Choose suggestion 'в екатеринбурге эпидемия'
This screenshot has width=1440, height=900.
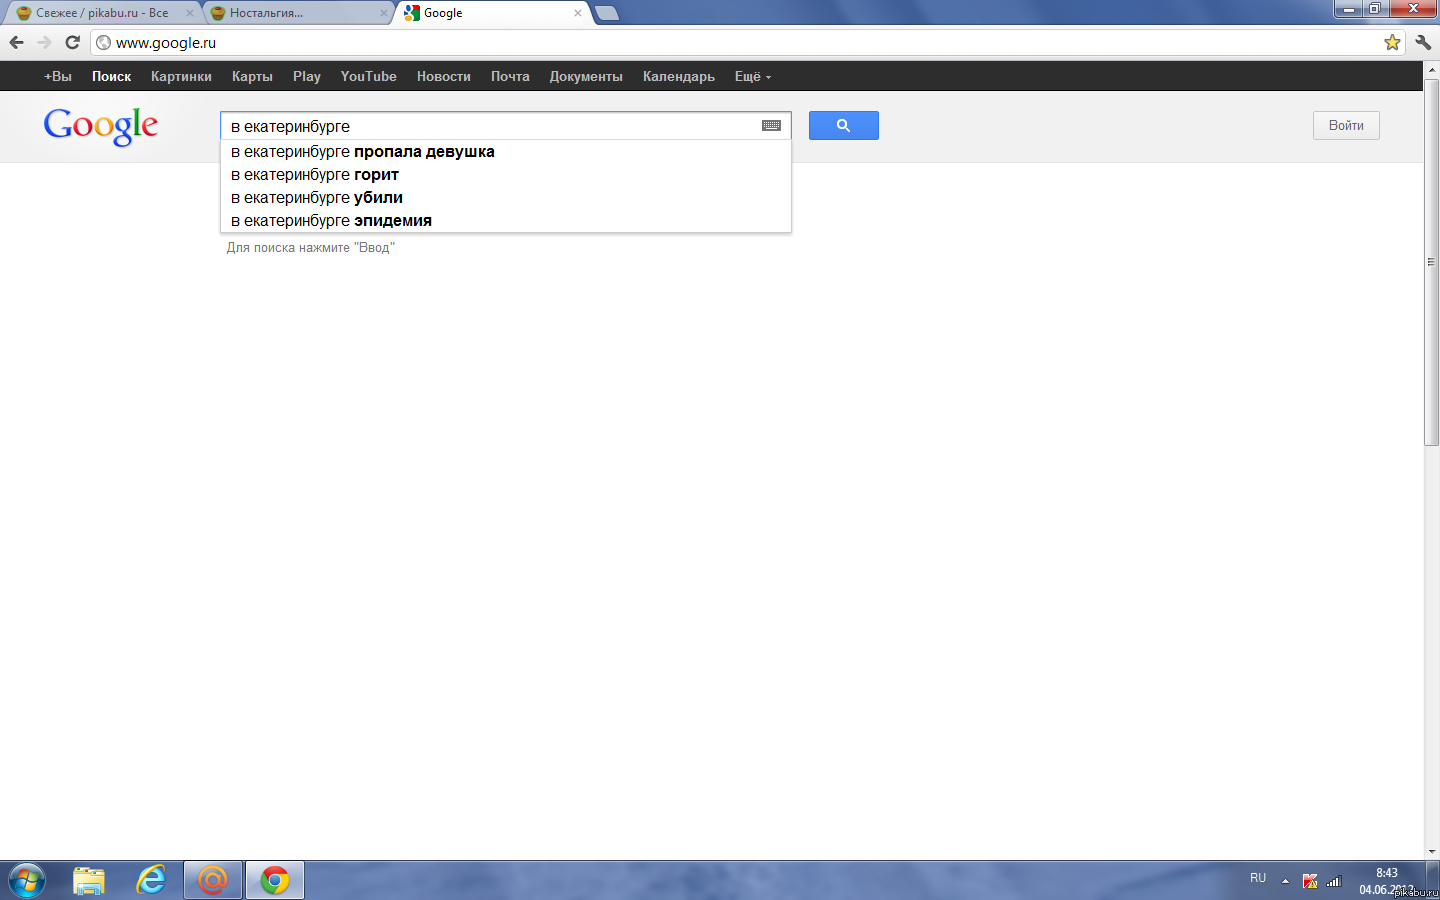[506, 221]
